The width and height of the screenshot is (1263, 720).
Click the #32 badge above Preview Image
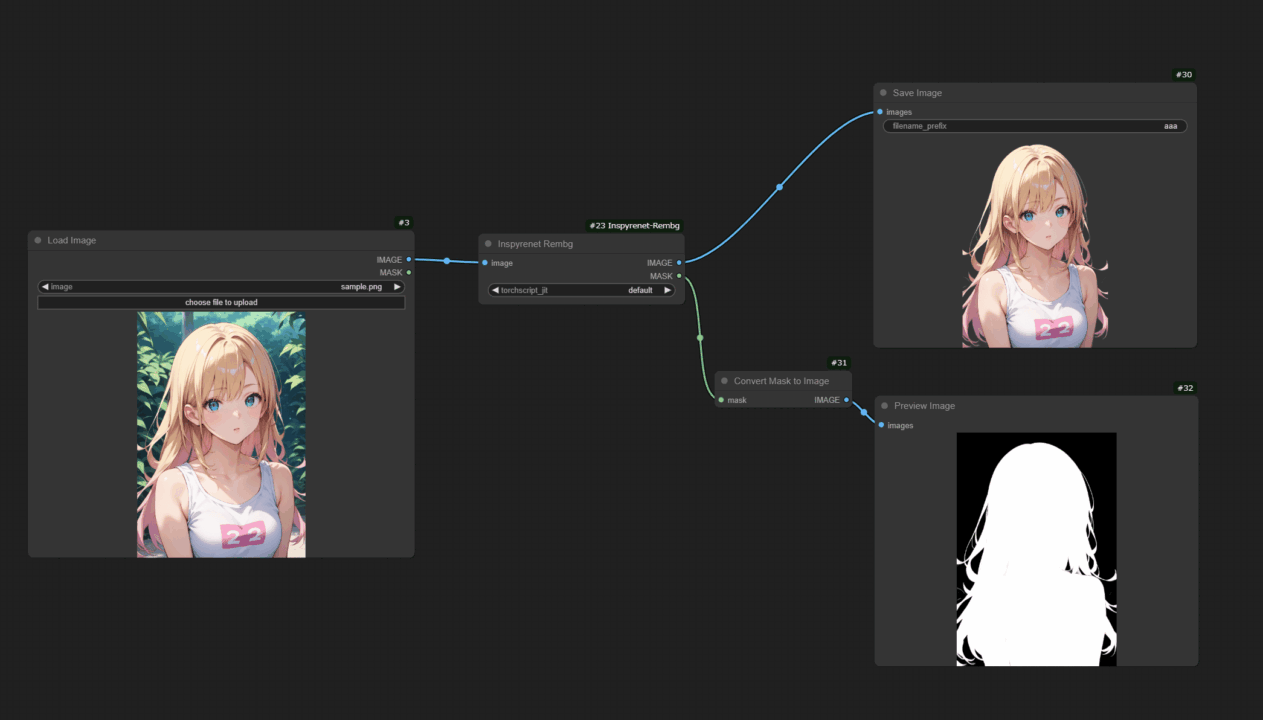(x=1184, y=388)
